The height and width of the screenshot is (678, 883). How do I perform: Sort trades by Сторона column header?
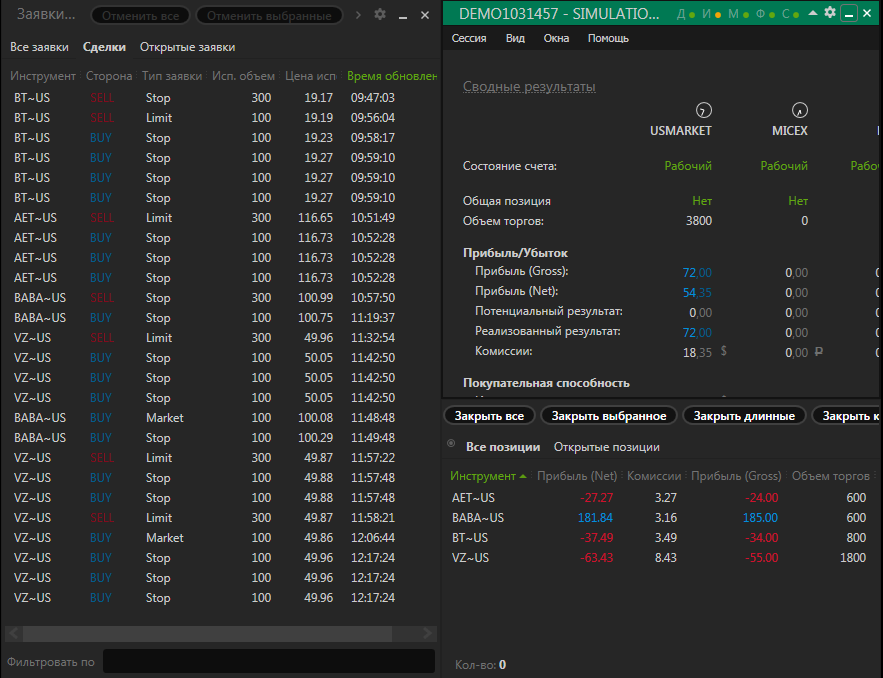coord(109,76)
